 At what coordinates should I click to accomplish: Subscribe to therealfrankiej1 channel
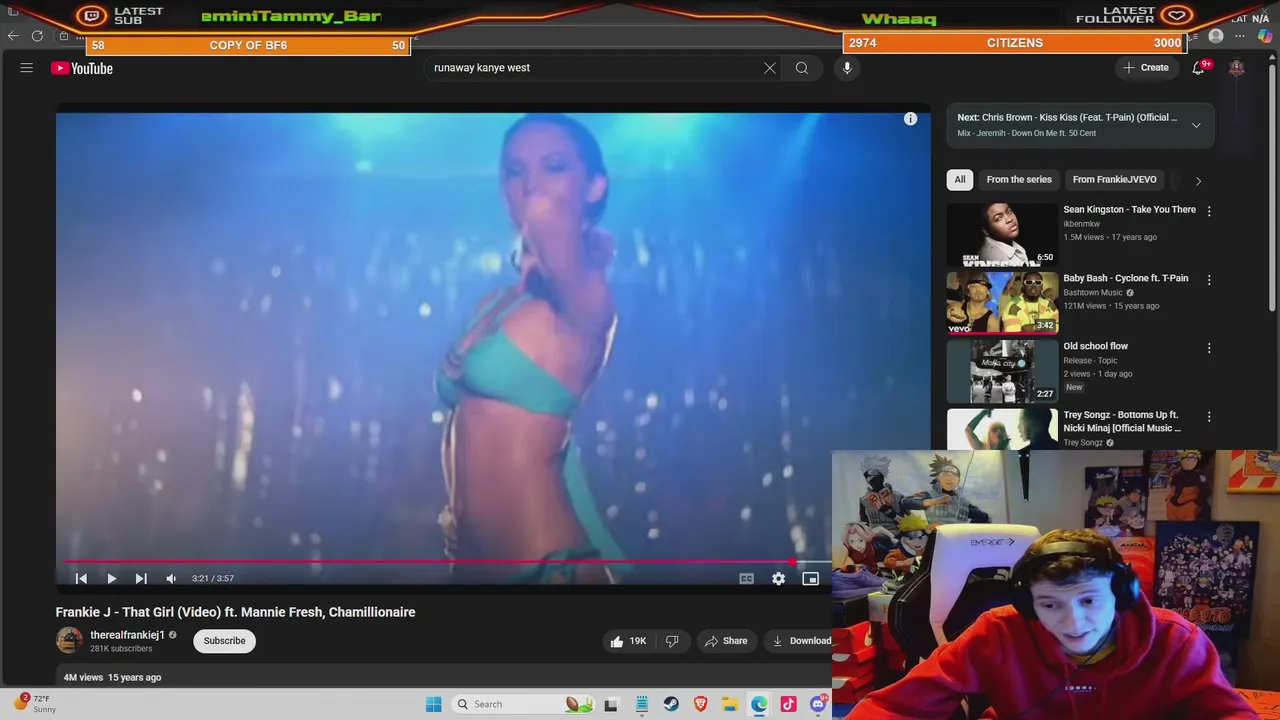coord(224,641)
